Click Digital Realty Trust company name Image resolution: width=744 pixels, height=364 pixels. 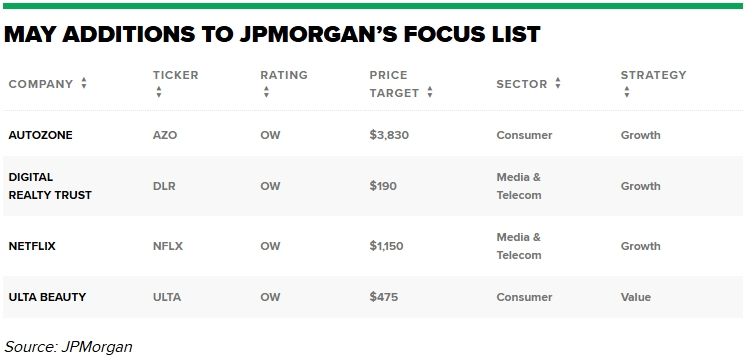point(50,186)
